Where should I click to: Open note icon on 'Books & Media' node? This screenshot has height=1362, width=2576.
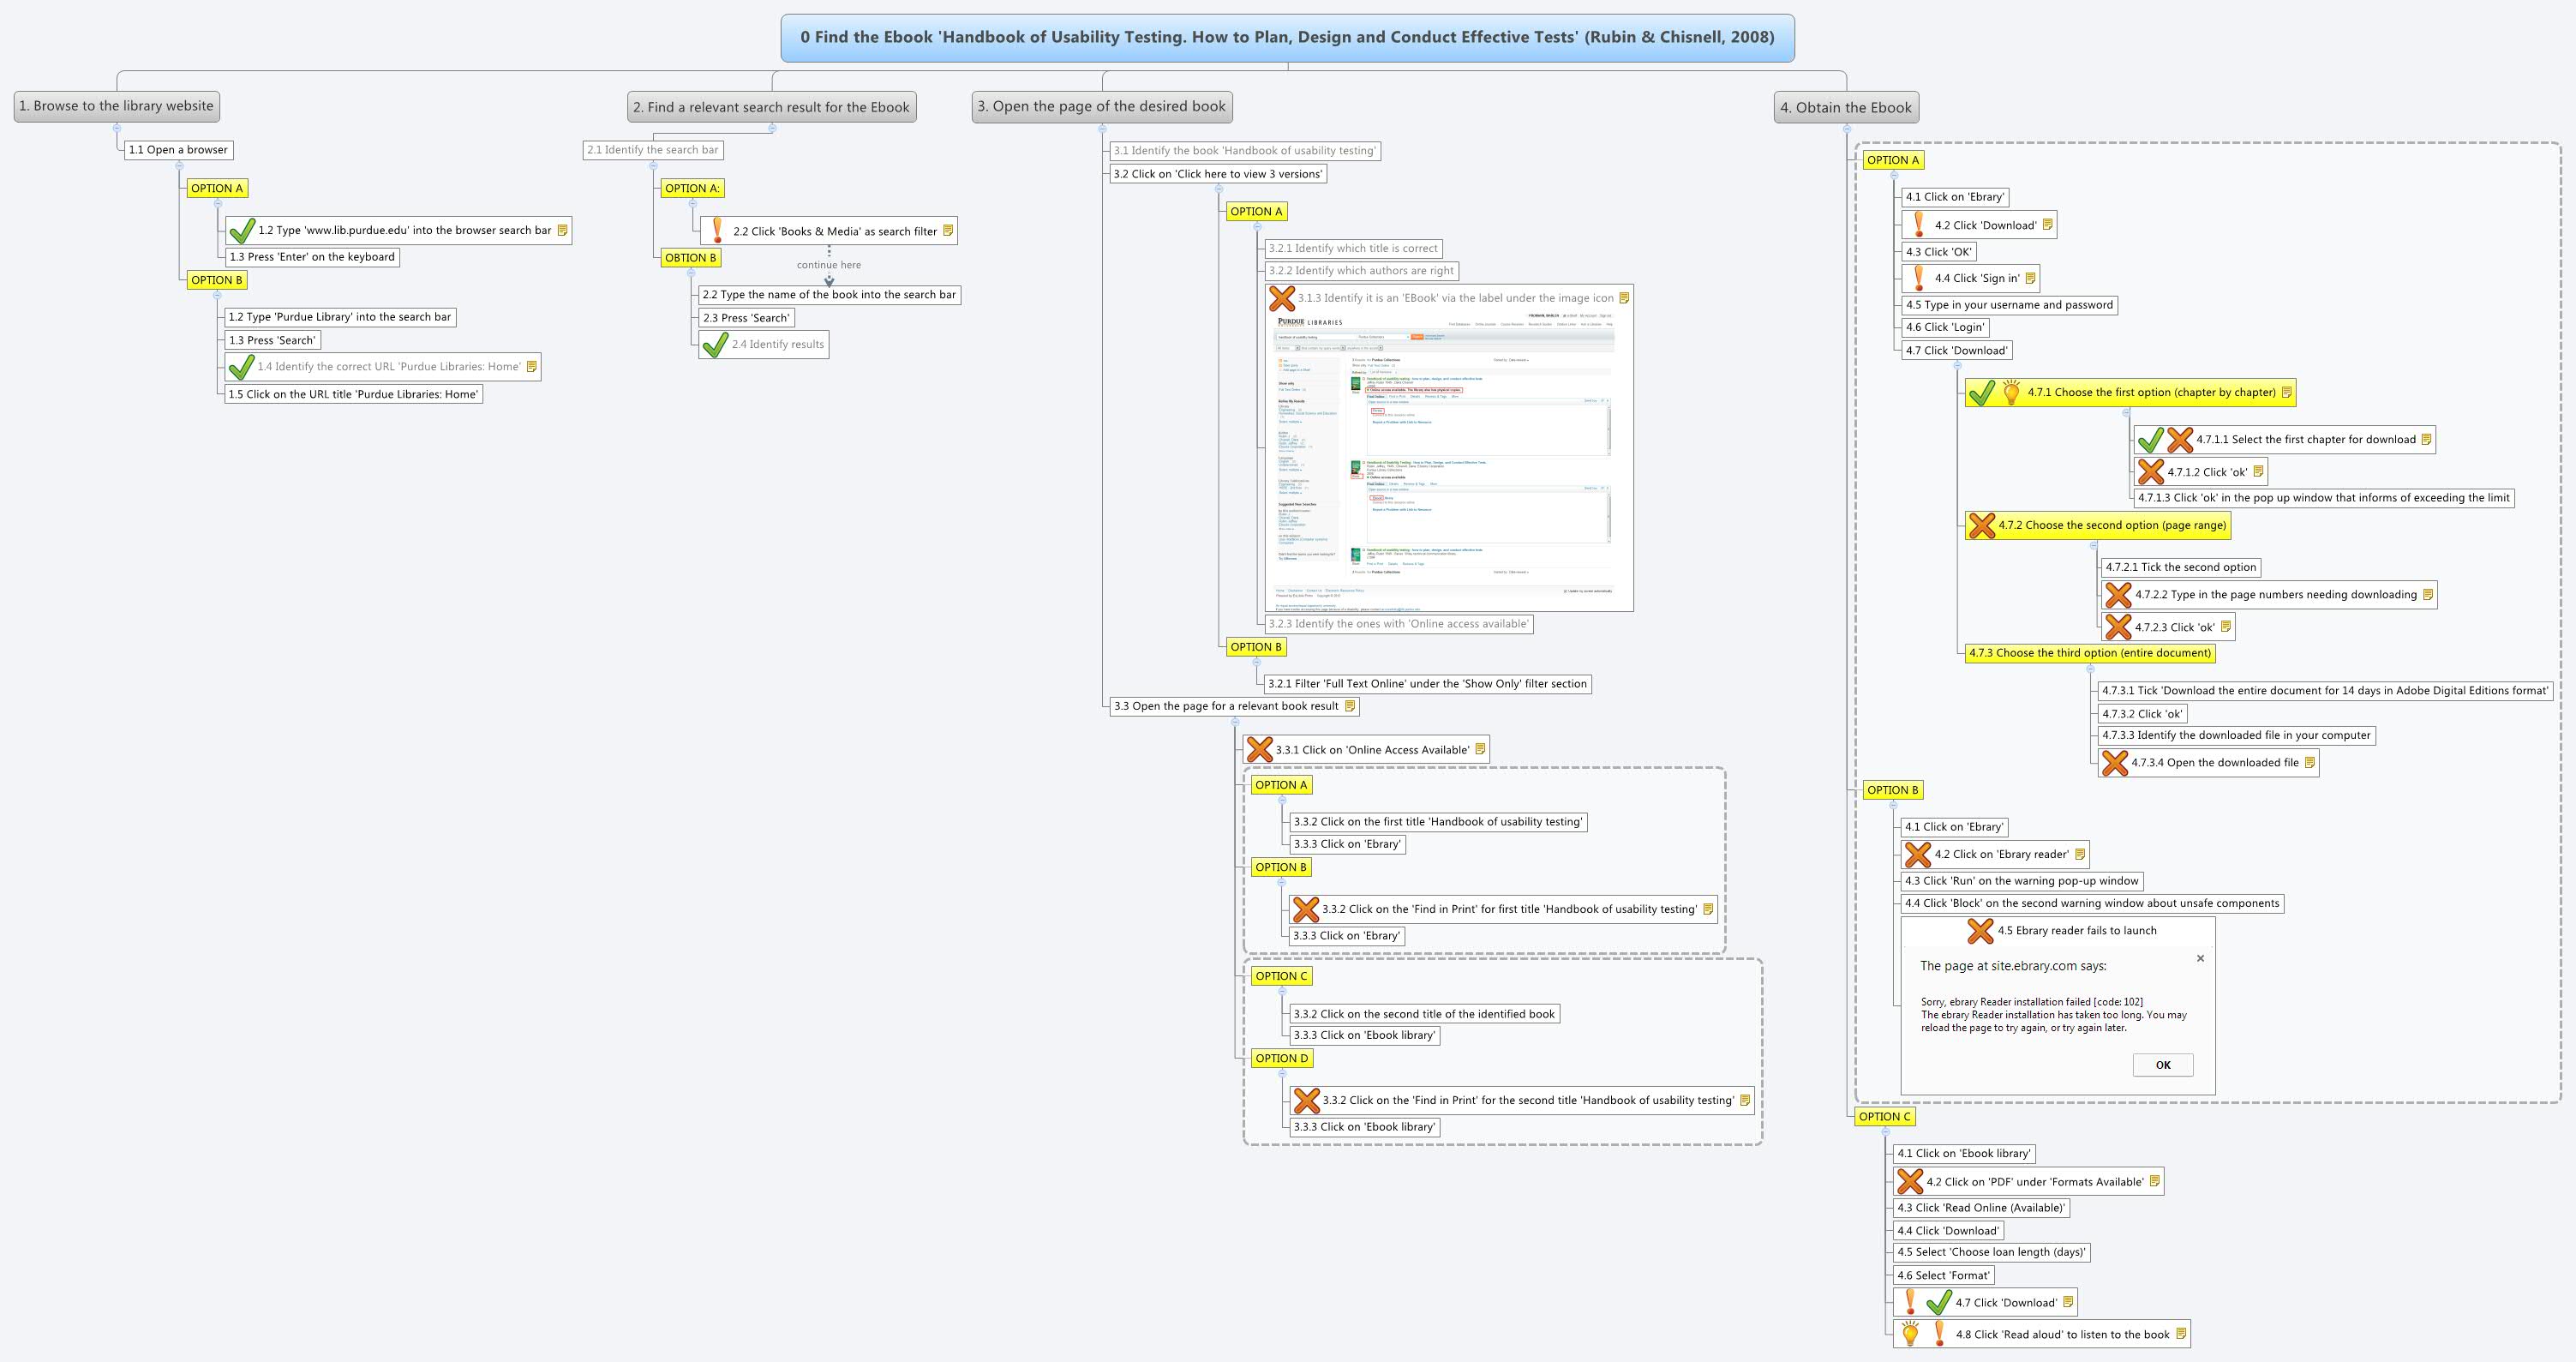click(948, 231)
